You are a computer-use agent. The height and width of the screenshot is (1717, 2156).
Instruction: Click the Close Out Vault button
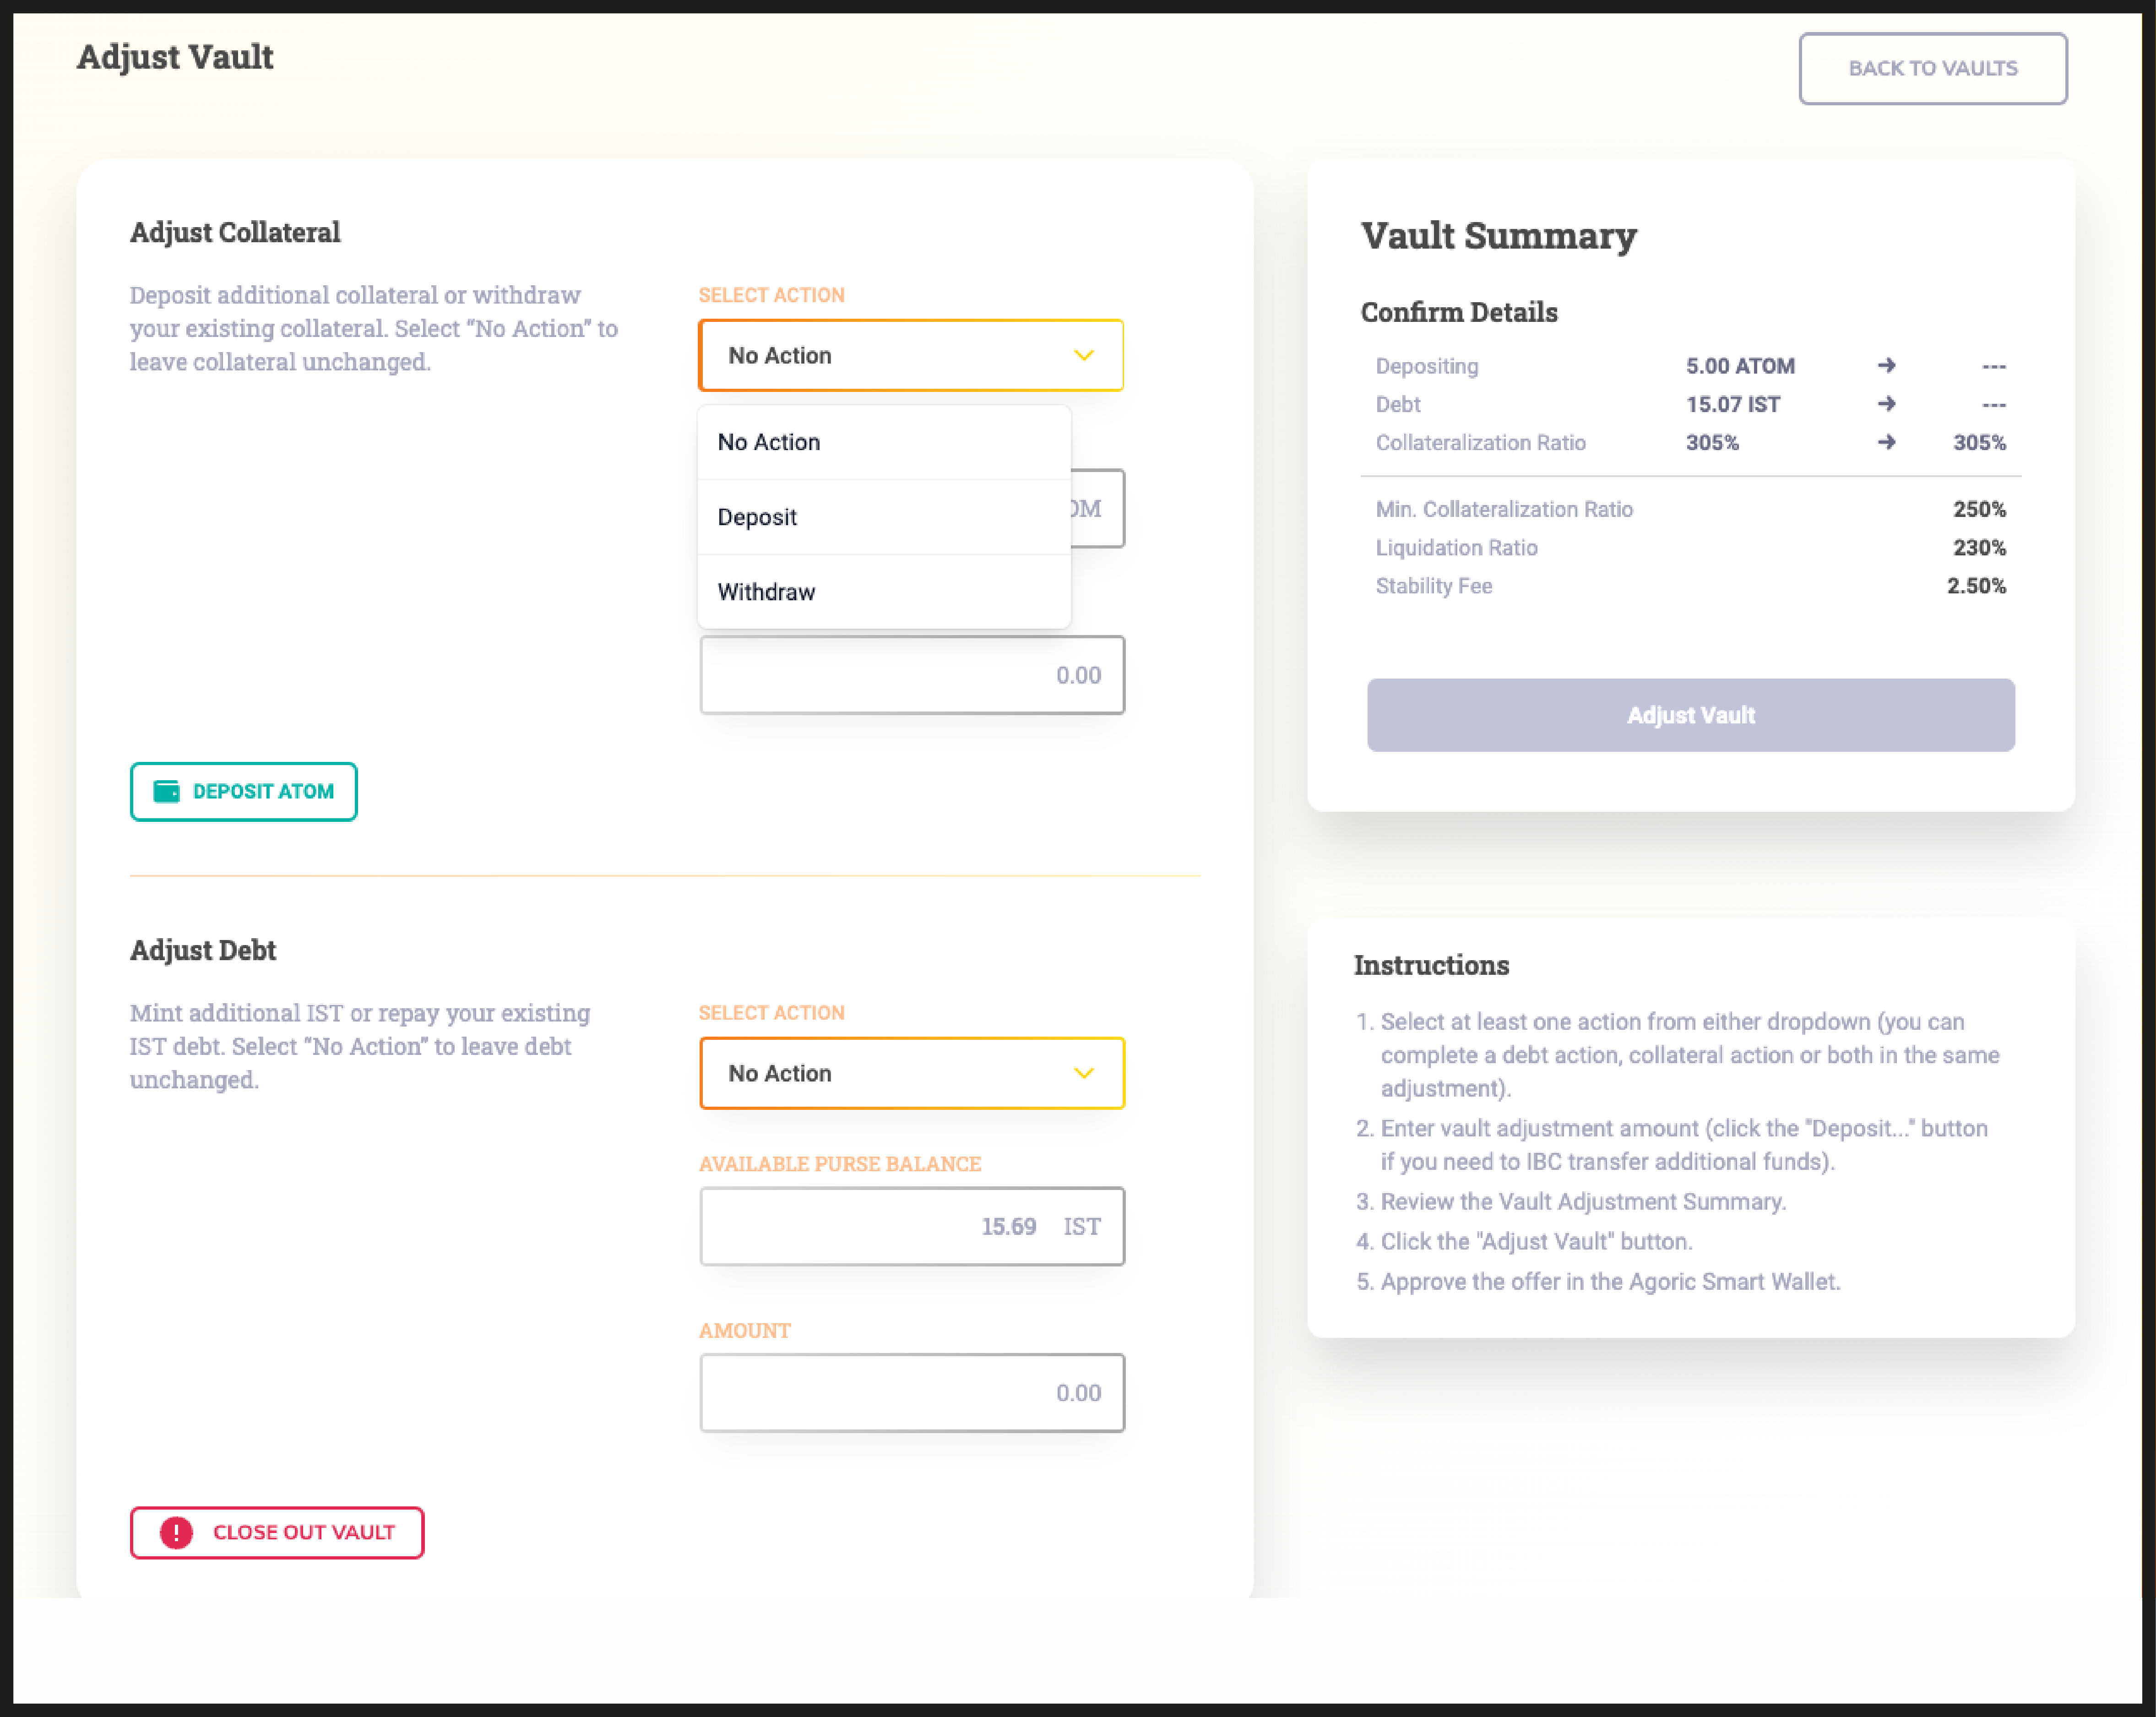pos(277,1532)
